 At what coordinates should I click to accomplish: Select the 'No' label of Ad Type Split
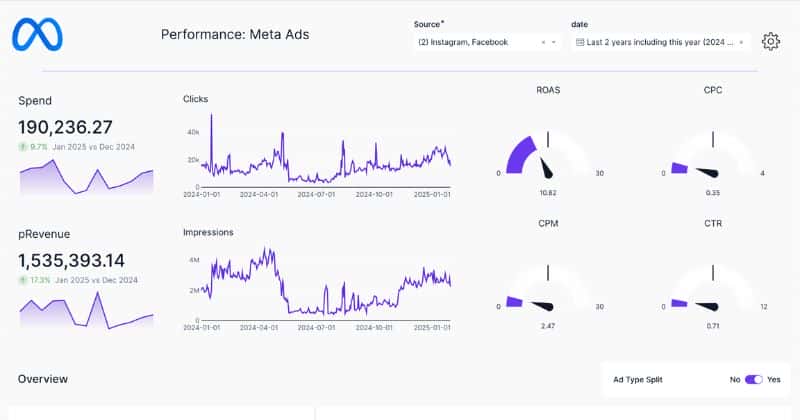[735, 380]
